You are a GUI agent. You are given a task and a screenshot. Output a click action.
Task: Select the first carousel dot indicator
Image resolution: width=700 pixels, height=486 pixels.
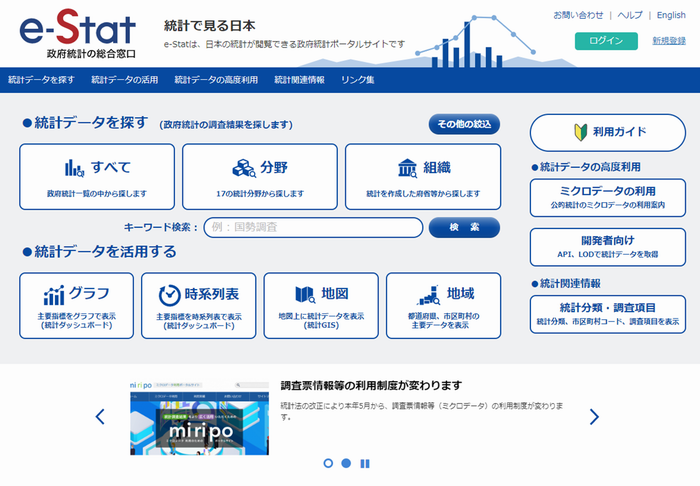tap(328, 463)
